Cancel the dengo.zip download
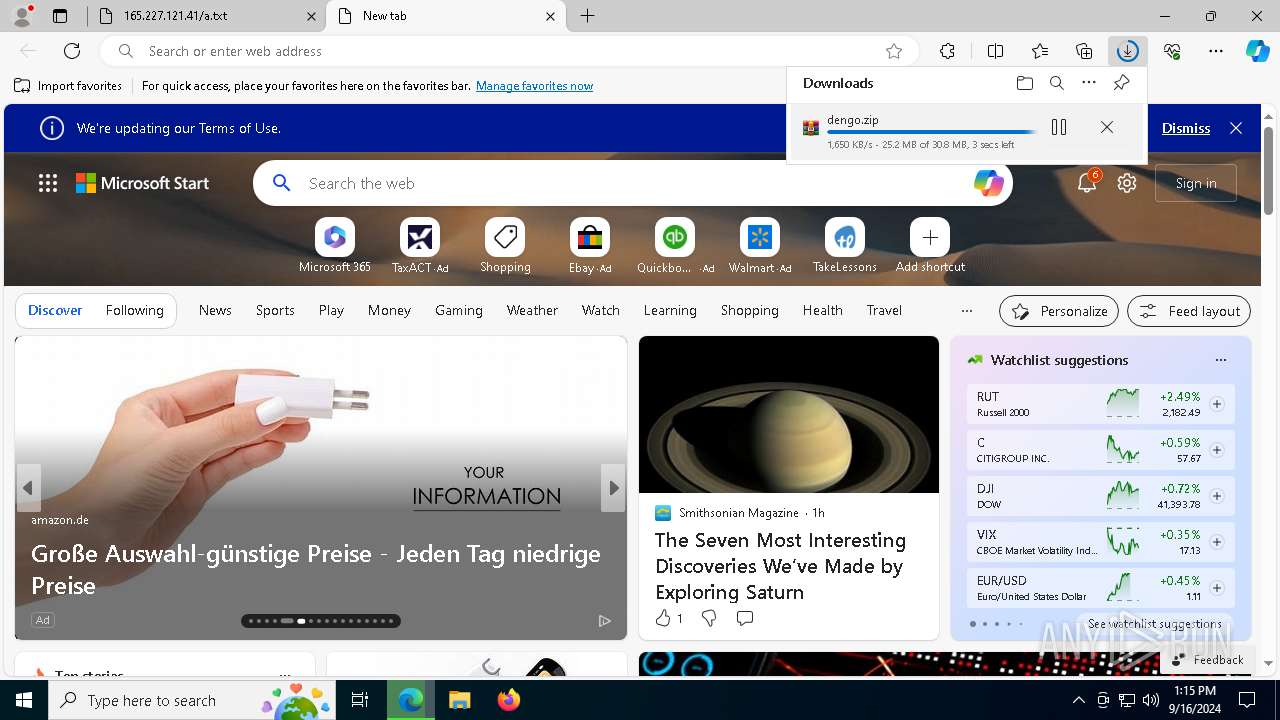 point(1107,127)
